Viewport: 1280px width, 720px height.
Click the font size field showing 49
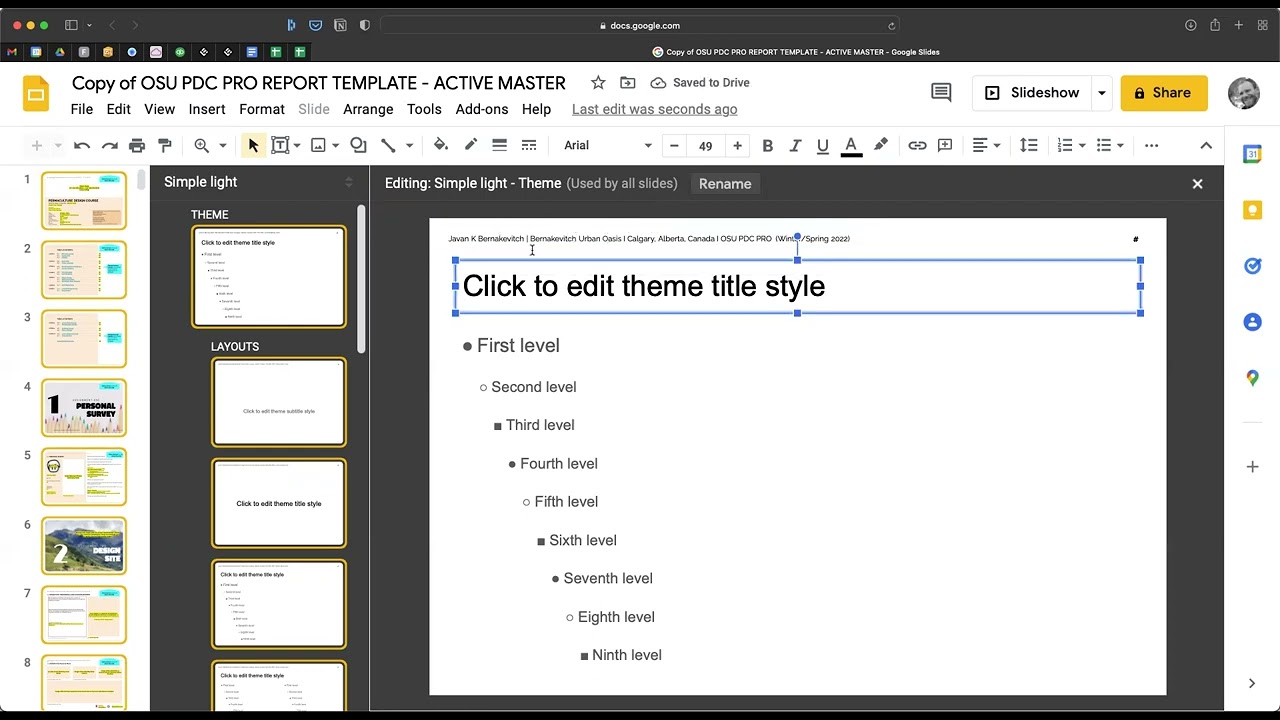pos(705,146)
